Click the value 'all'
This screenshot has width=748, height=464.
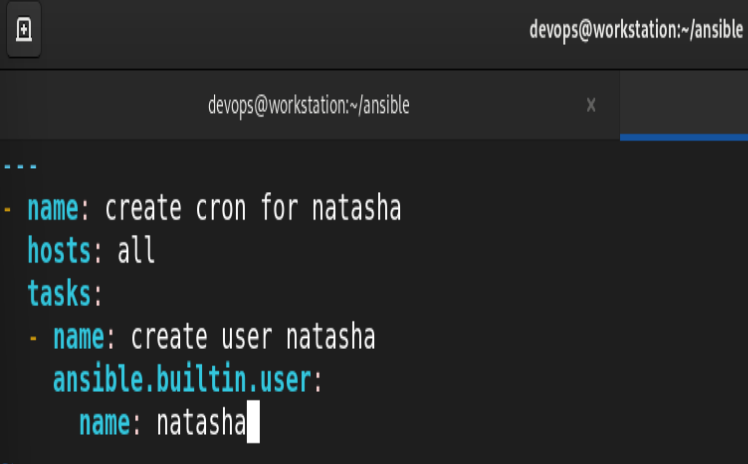(136, 249)
